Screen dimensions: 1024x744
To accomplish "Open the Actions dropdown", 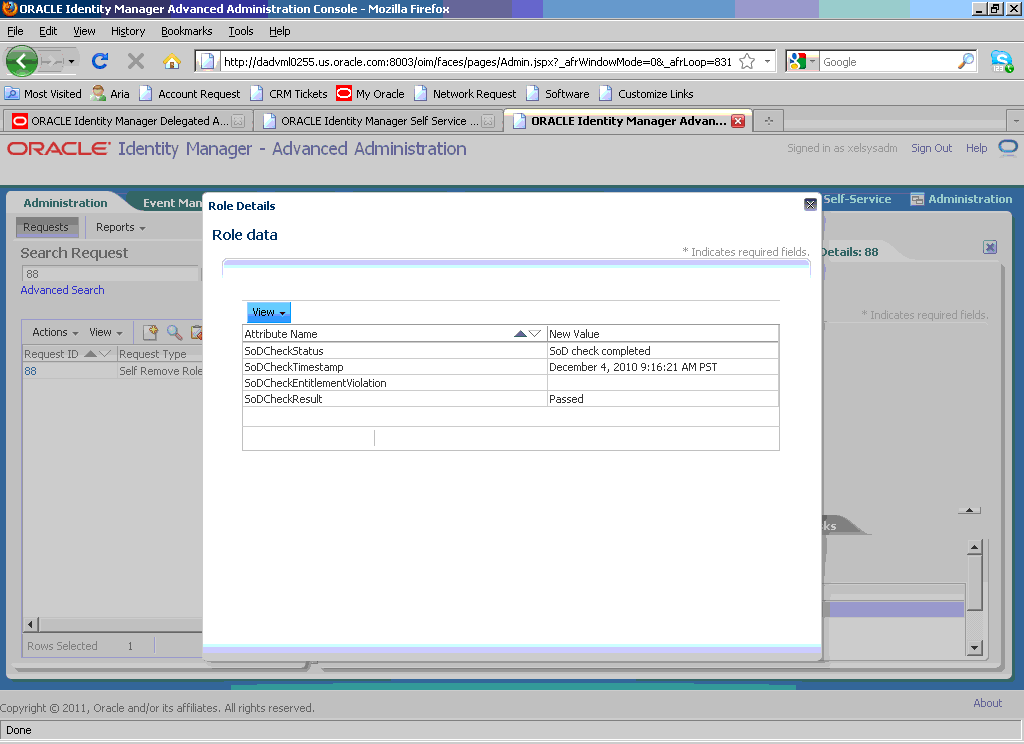I will (x=54, y=331).
